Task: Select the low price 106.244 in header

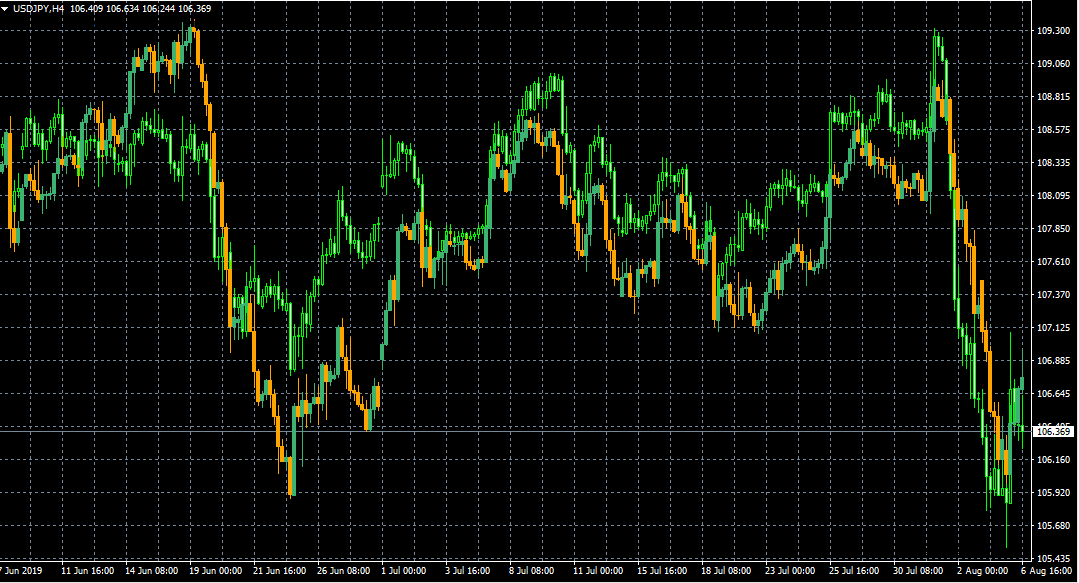Action: [158, 9]
